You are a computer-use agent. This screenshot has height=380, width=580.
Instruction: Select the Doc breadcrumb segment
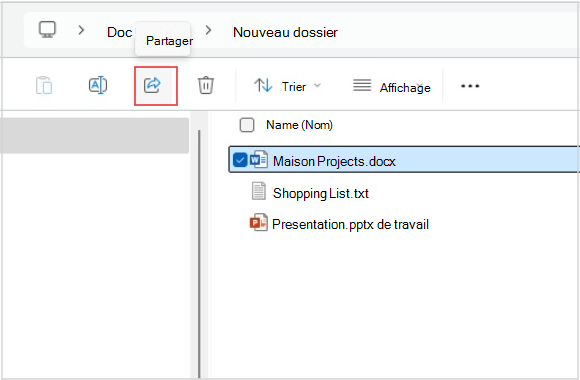coord(119,32)
